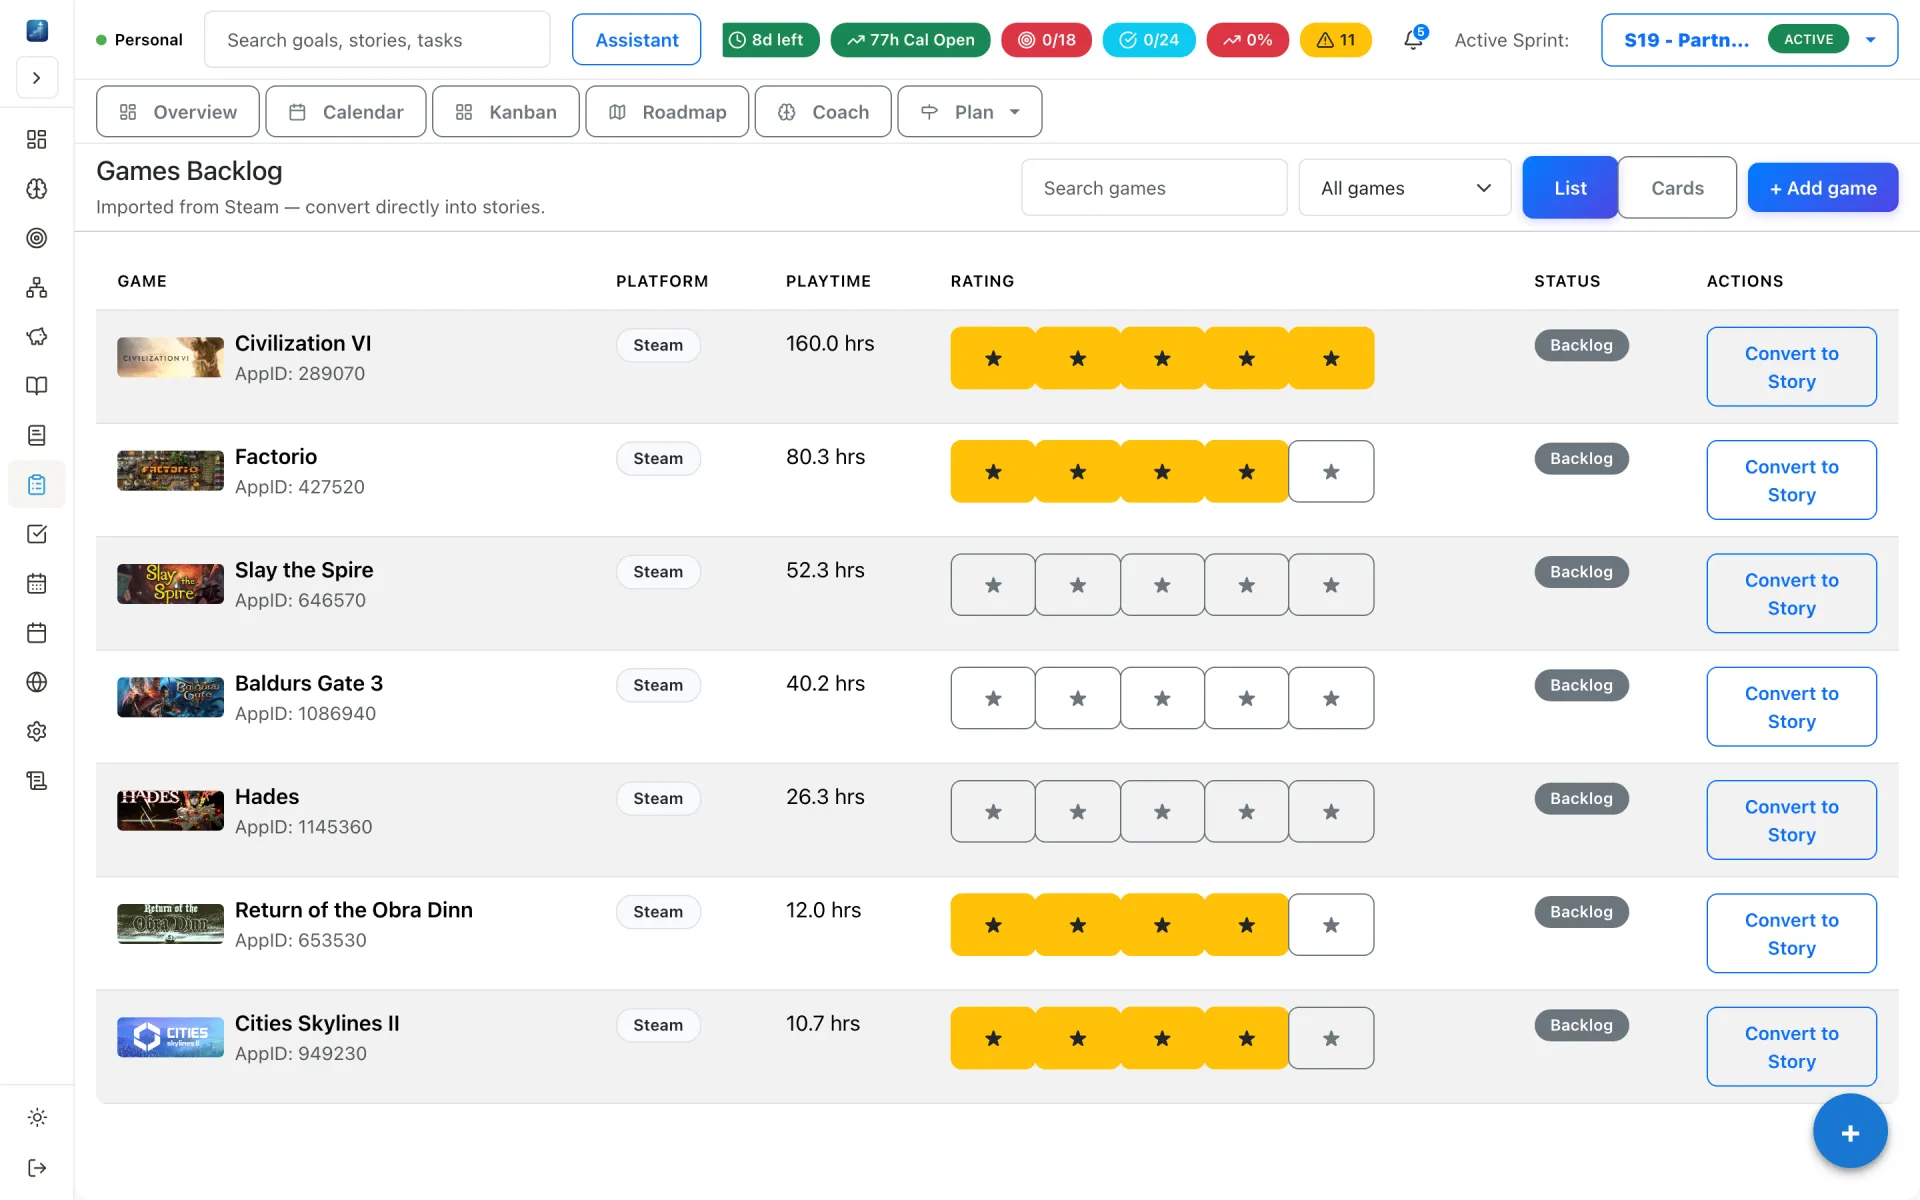Open the globe icon in sidebar
The width and height of the screenshot is (1920, 1200).
point(37,682)
